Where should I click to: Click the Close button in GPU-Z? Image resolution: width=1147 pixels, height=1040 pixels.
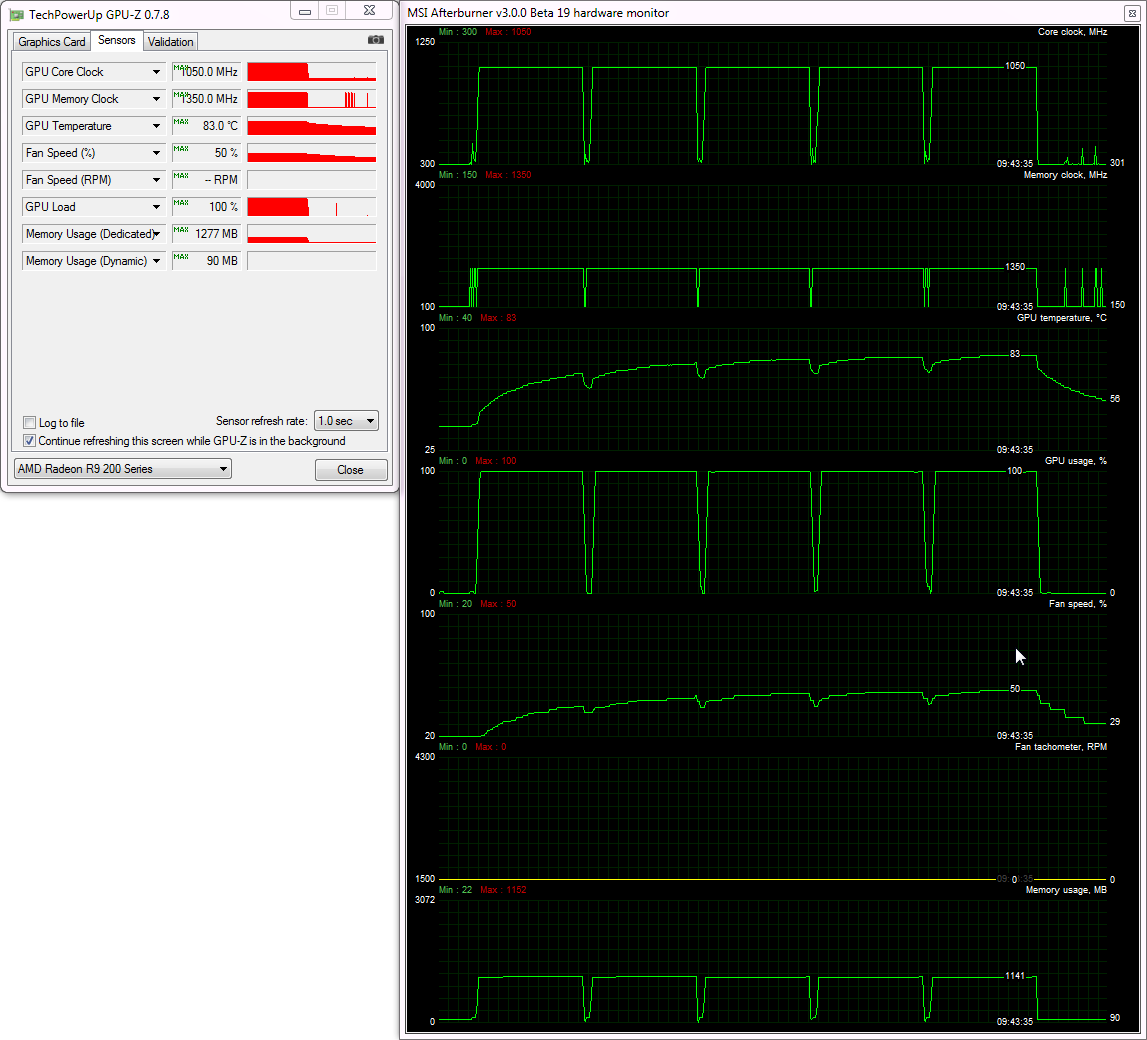click(351, 470)
